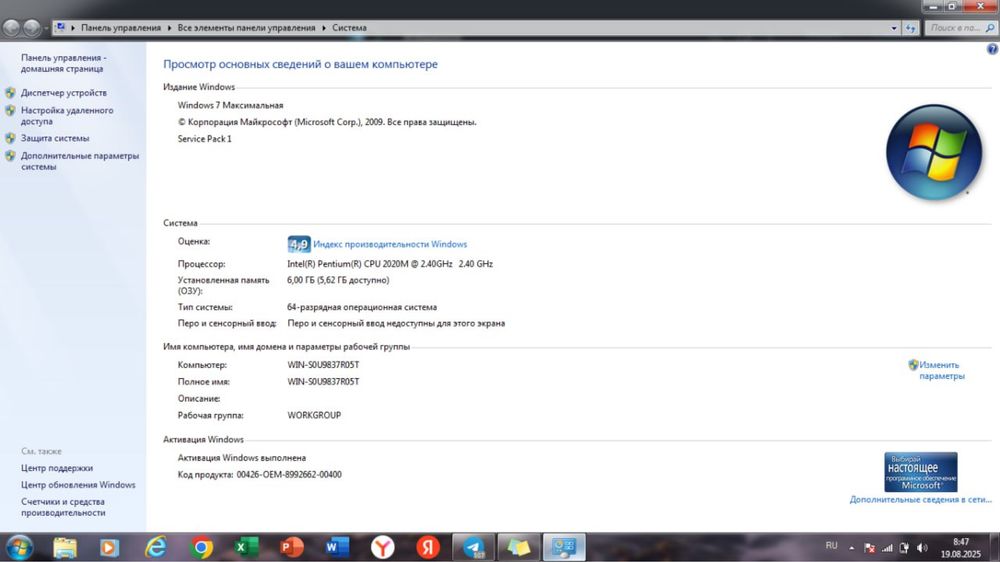Image resolution: width=1000 pixels, height=562 pixels.
Task: Expand arrow after Все элементы панели управления
Action: coord(324,28)
